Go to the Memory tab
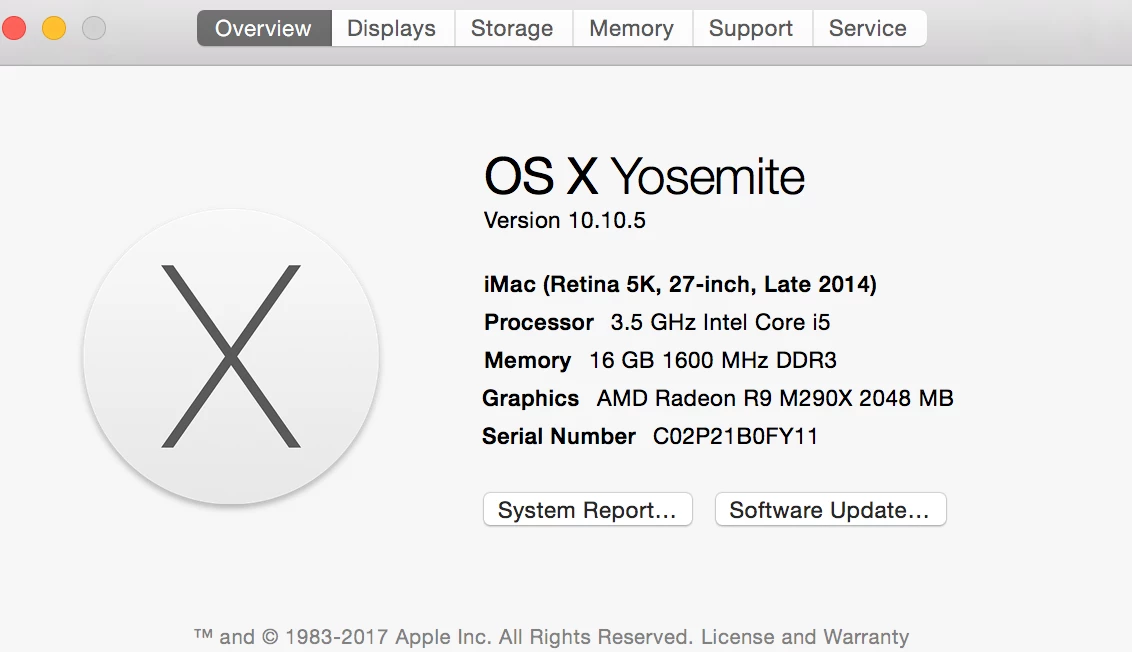Screen dimensions: 1132x652 pos(631,28)
